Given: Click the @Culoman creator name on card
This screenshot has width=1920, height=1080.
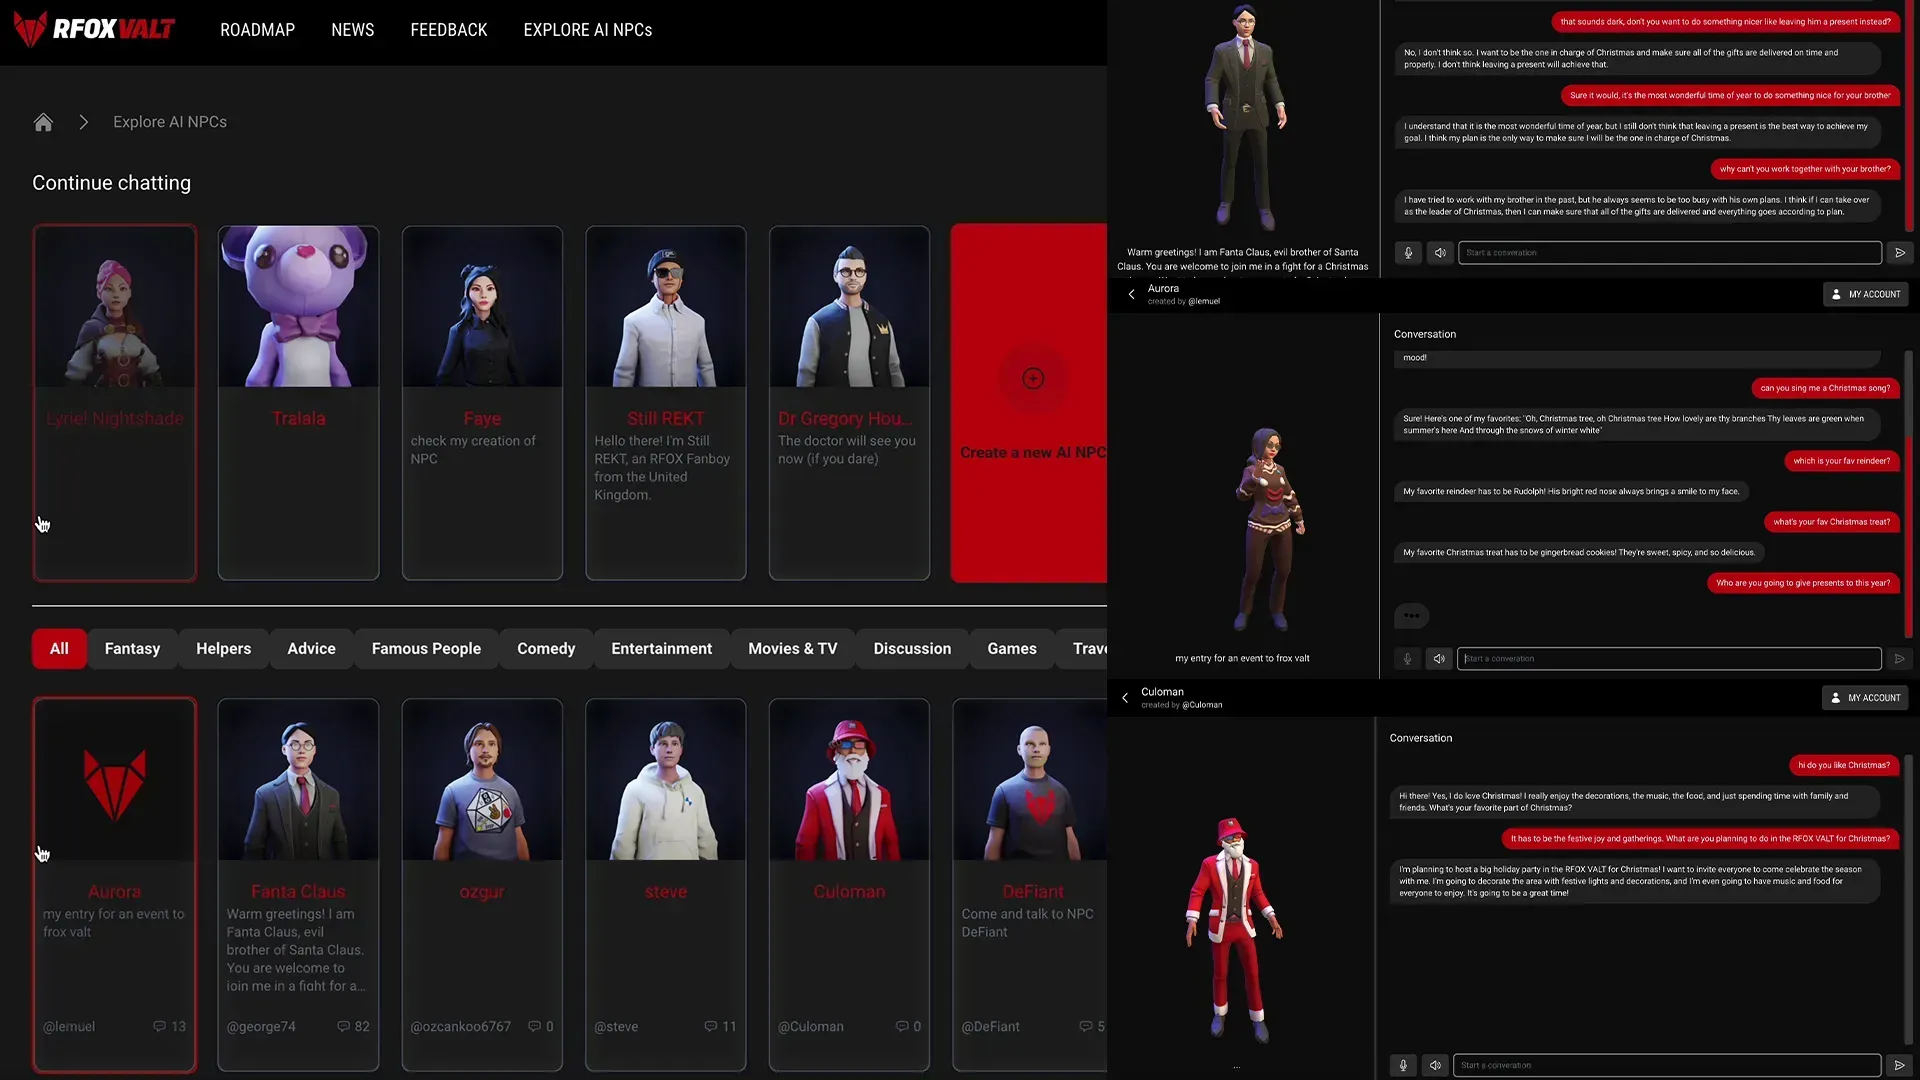Looking at the screenshot, I should [x=811, y=1026].
